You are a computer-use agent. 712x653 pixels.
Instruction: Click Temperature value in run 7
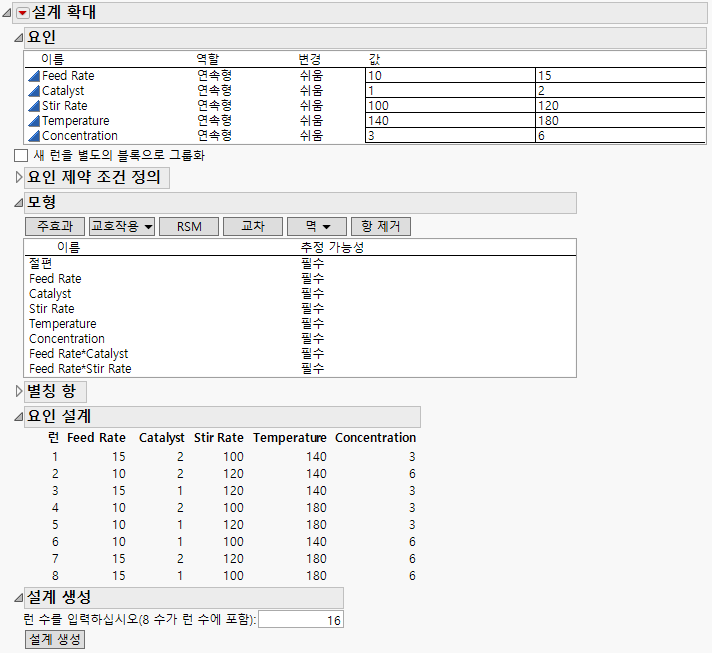coord(316,559)
